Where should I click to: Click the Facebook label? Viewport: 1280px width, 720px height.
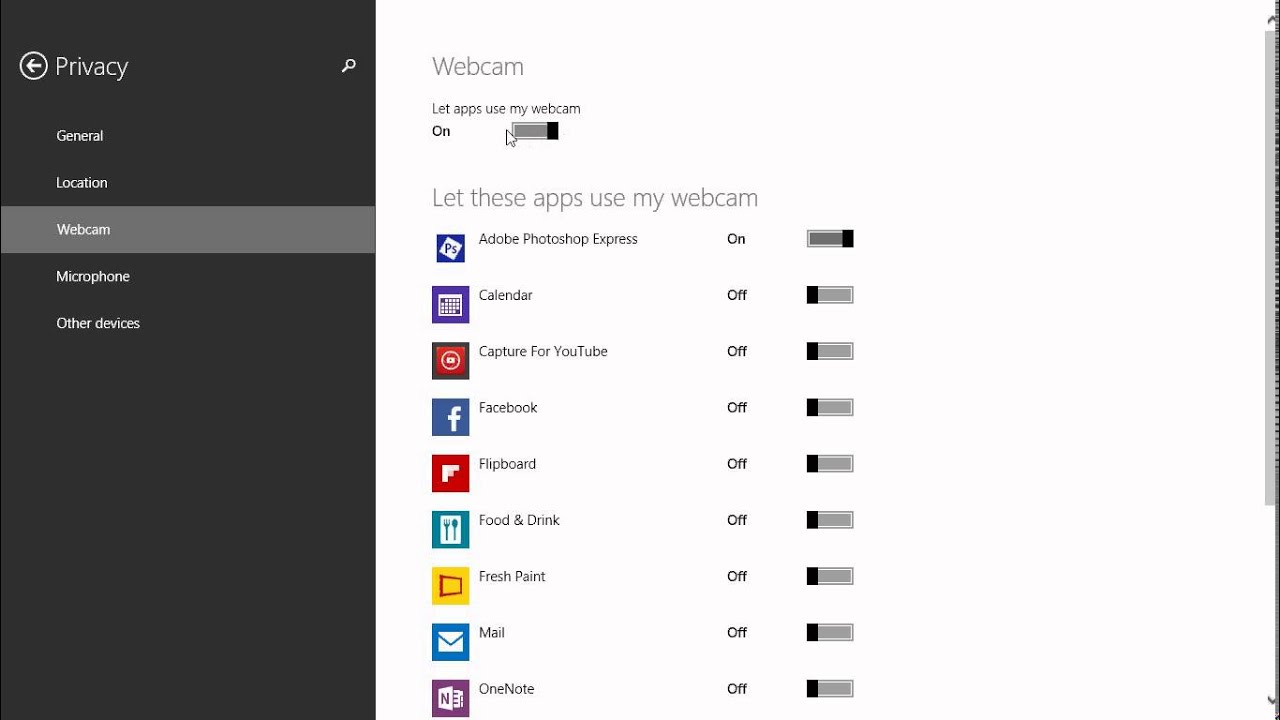[x=508, y=408]
